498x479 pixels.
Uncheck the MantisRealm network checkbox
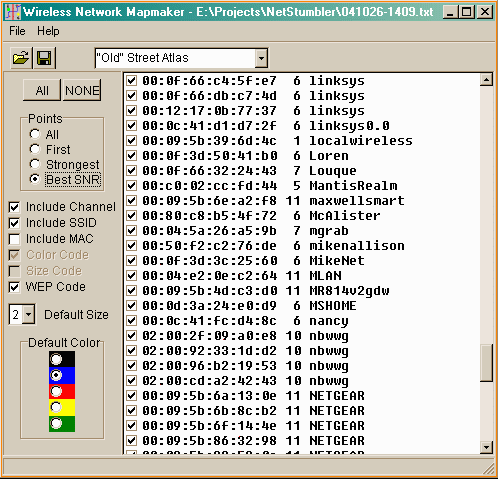[132, 186]
